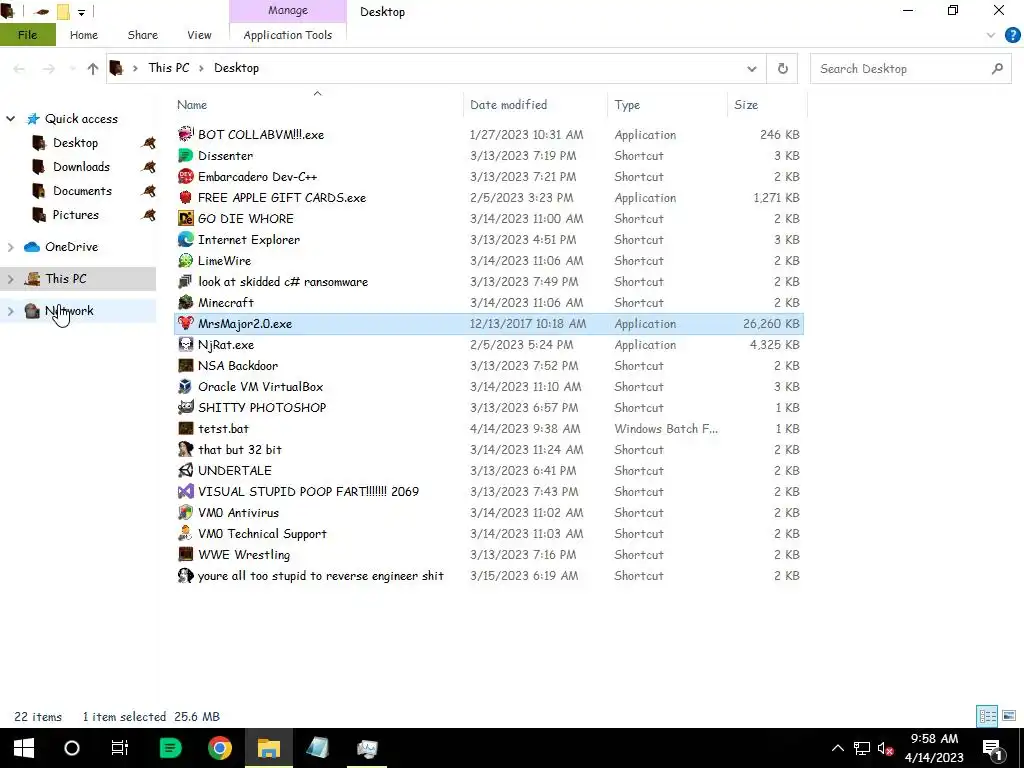Go up one folder level
The image size is (1024, 768).
(x=93, y=69)
